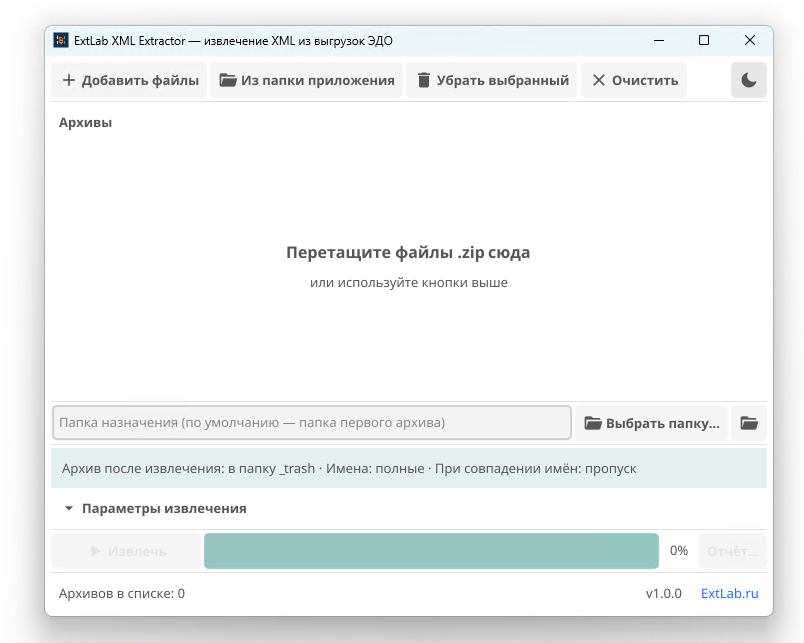Click the extraction settings summary banner

[x=409, y=468]
